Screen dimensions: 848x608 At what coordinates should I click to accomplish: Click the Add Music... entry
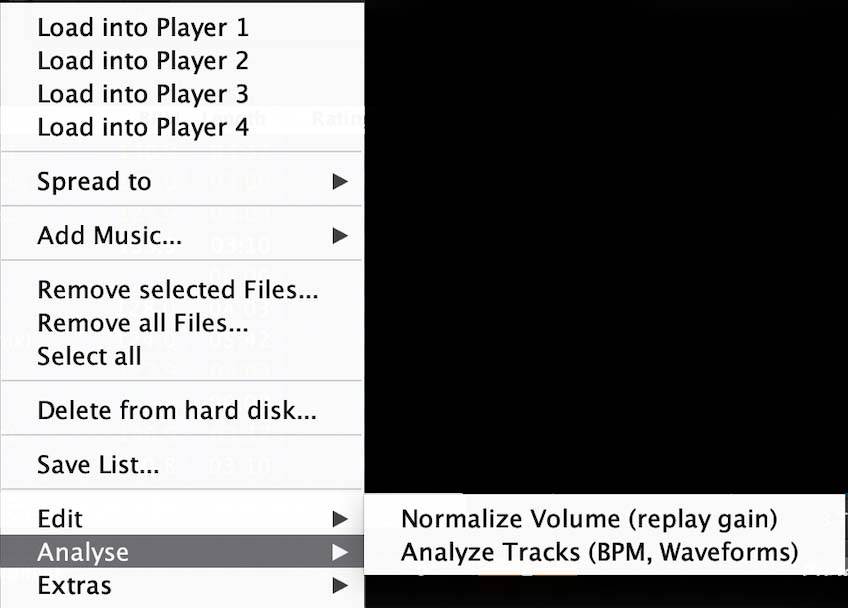pyautogui.click(x=110, y=236)
